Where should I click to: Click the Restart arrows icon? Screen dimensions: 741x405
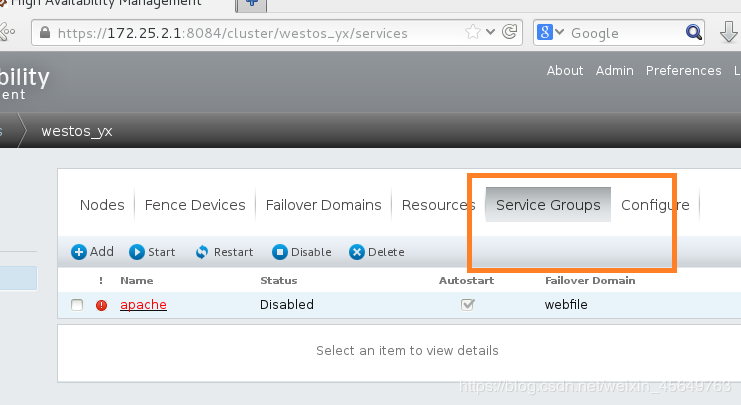coord(202,252)
